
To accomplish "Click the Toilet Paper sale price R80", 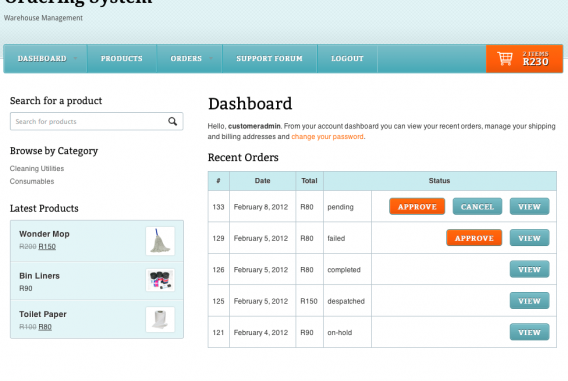I will (45, 327).
